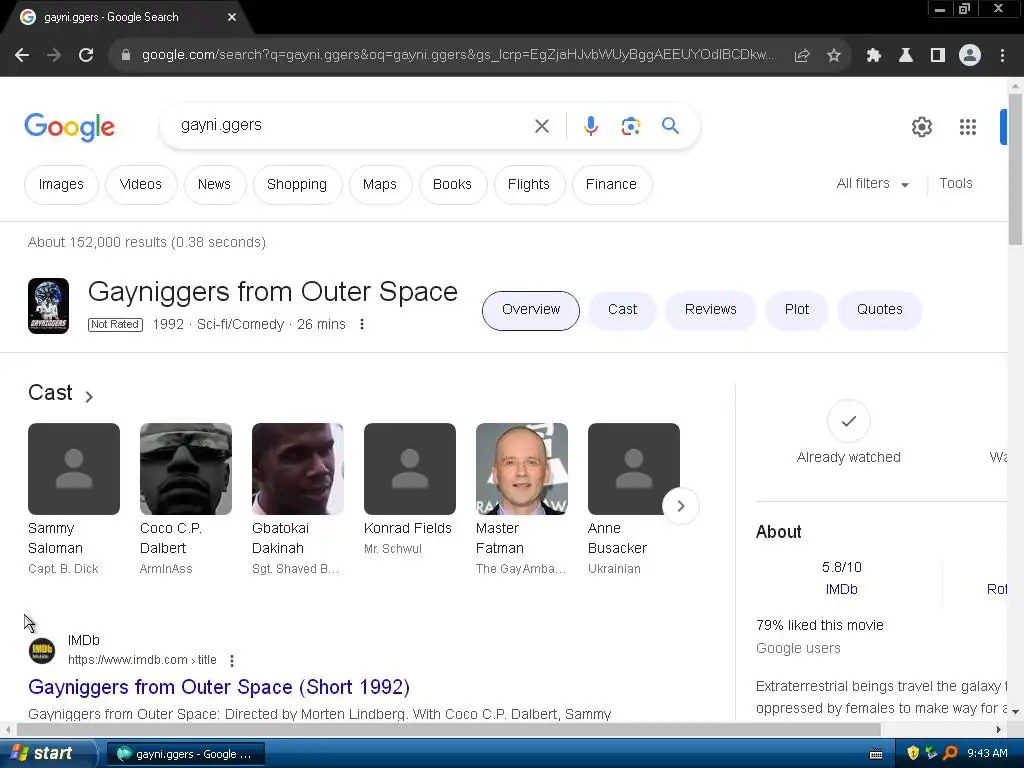The height and width of the screenshot is (768, 1024).
Task: Toggle the browser side panel
Action: pyautogui.click(x=938, y=56)
